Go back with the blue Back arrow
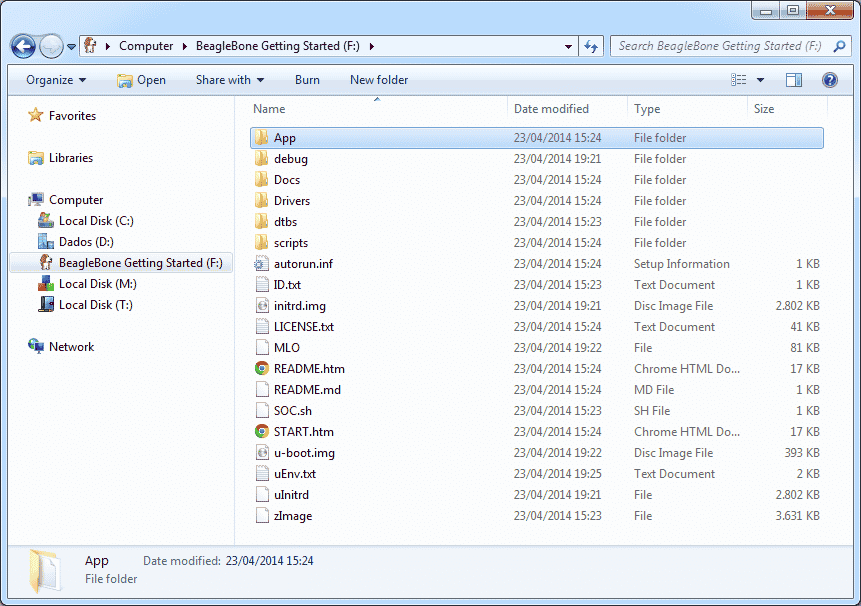Screen dimensions: 861x606 click(x=23, y=47)
